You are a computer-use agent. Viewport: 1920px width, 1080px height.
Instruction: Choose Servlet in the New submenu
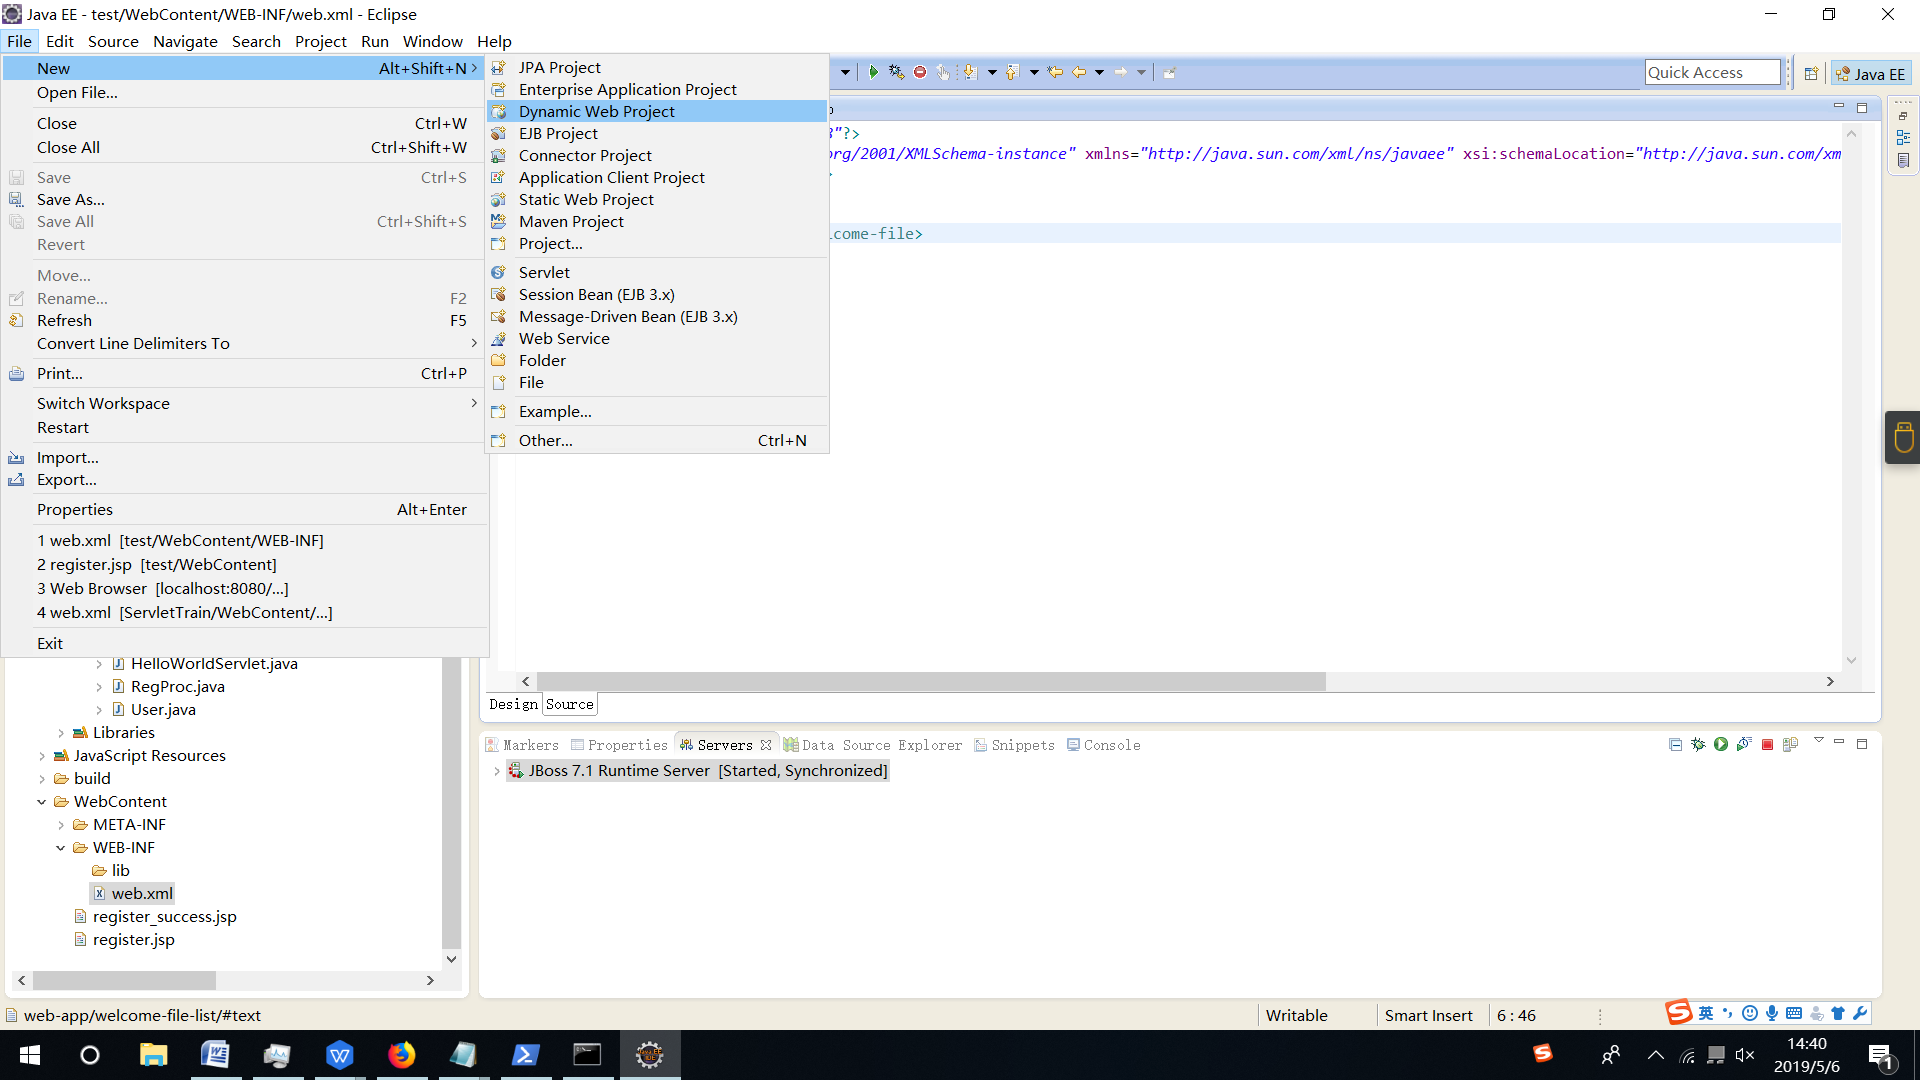(x=544, y=272)
